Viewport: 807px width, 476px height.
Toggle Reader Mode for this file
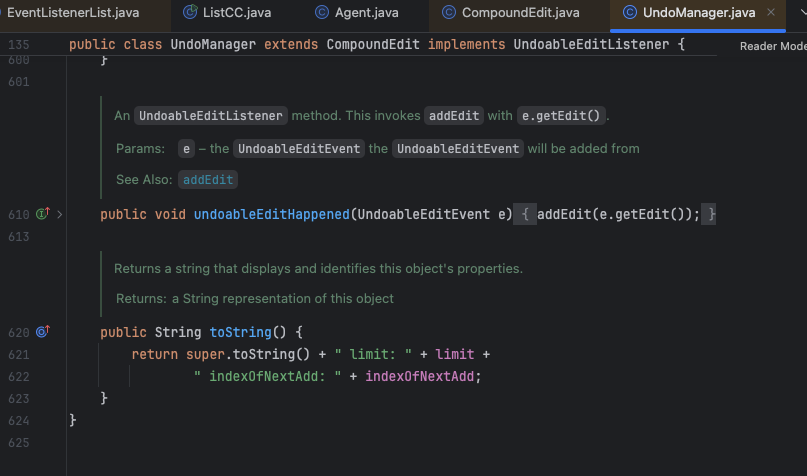772,47
